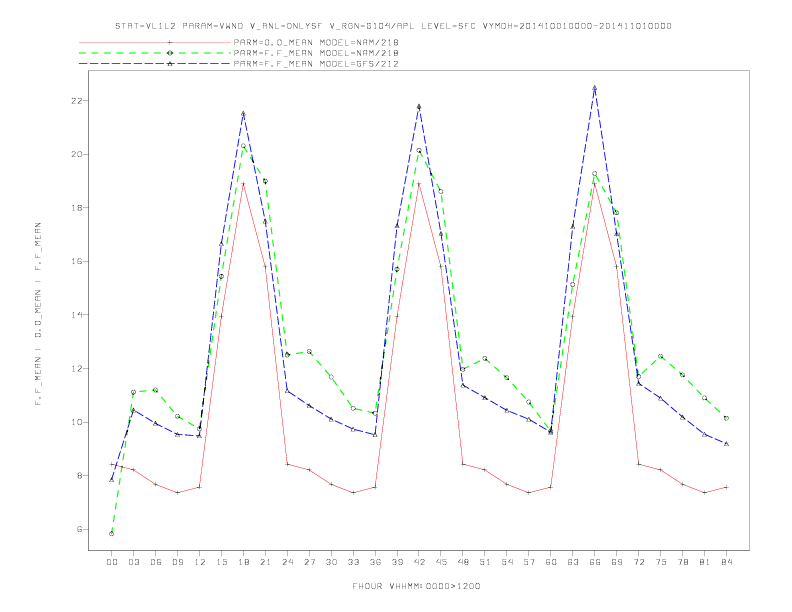
Task: Click x-axis tick label 72
Action: point(639,562)
